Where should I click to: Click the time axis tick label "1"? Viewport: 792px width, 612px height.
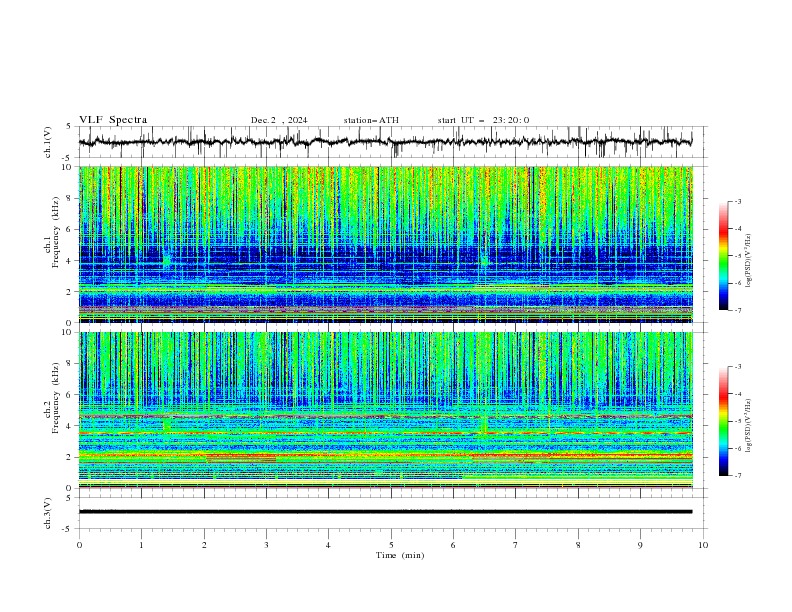[x=141, y=545]
